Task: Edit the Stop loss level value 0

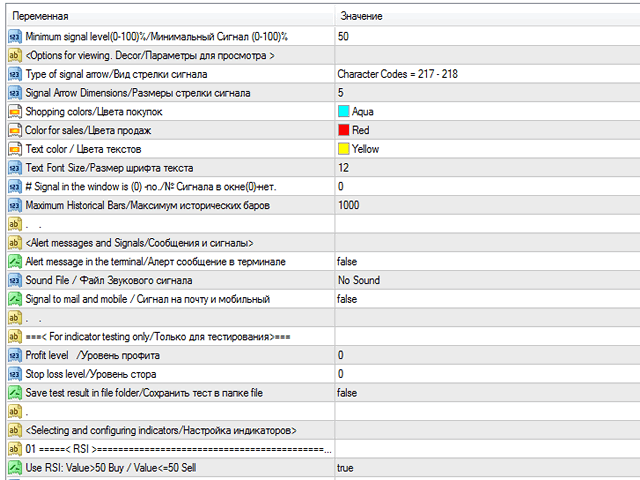Action: (341, 374)
